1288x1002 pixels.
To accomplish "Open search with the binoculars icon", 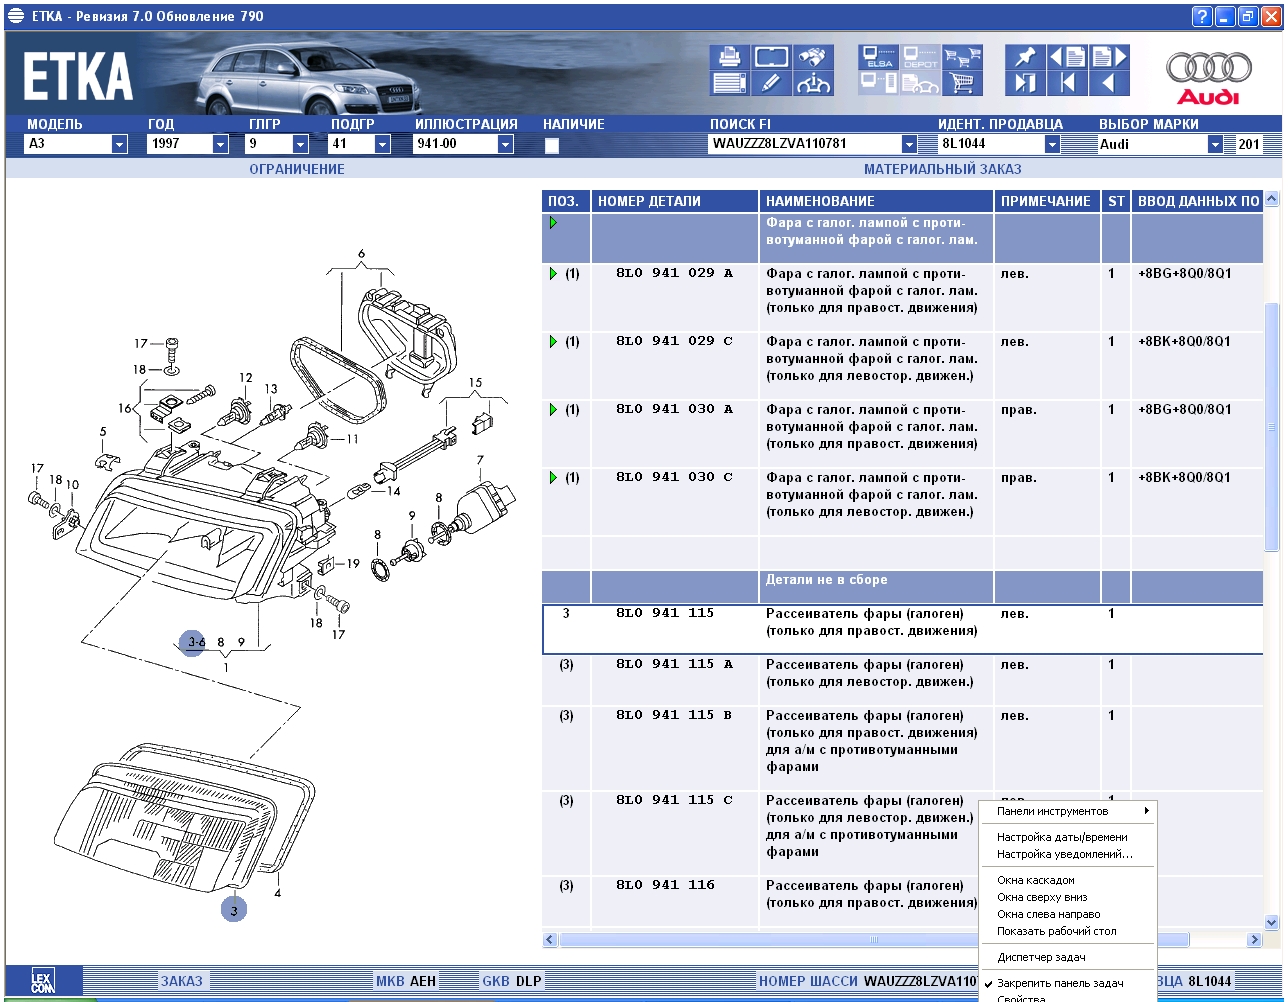I will coord(814,57).
